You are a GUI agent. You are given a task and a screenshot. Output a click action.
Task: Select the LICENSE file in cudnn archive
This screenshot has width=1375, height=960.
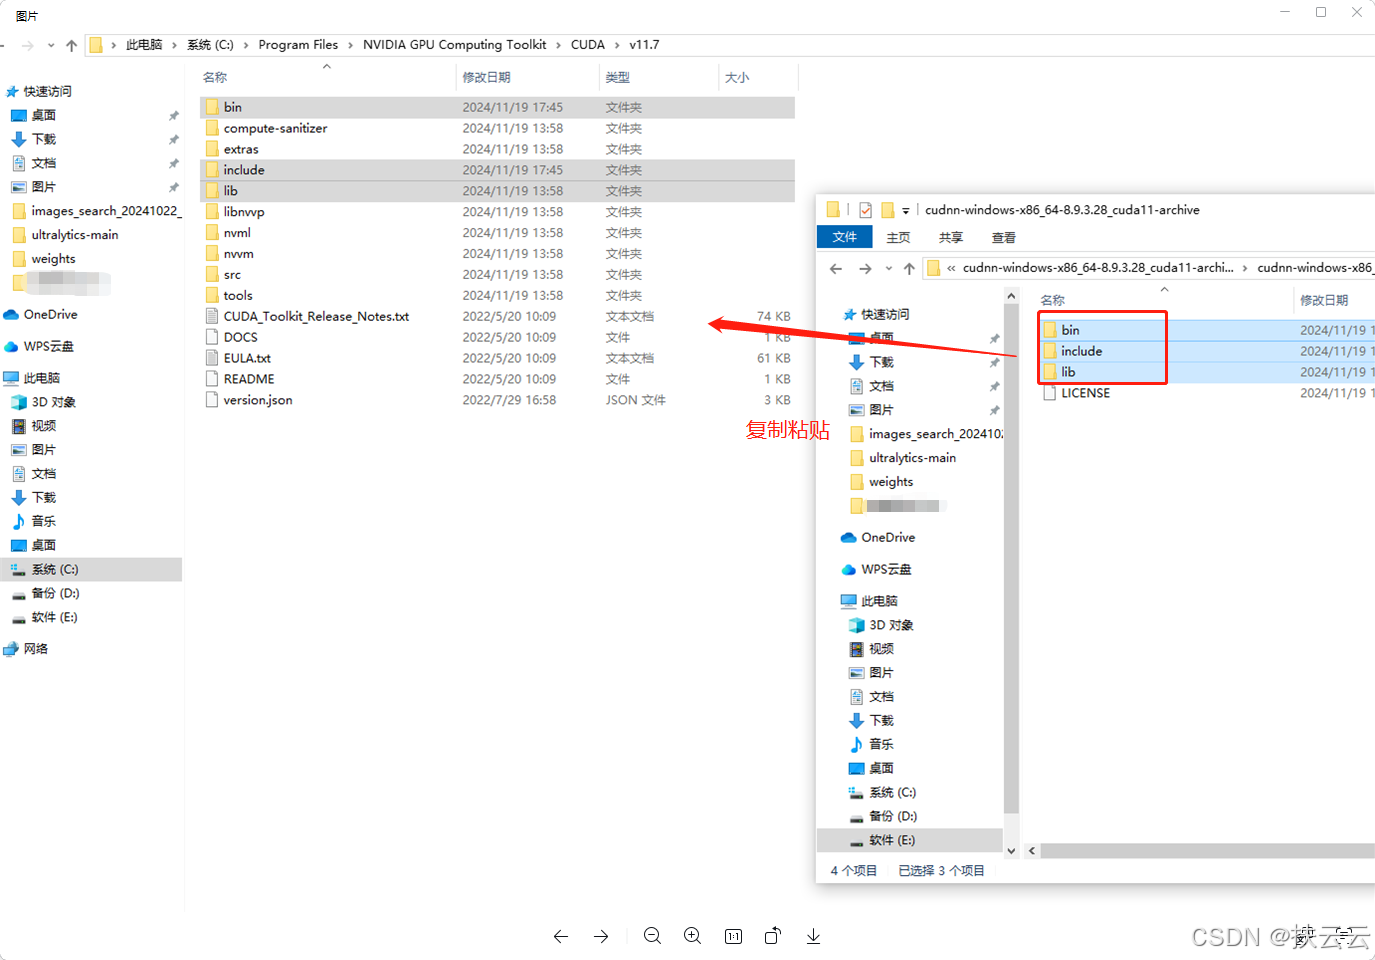pyautogui.click(x=1206, y=393)
